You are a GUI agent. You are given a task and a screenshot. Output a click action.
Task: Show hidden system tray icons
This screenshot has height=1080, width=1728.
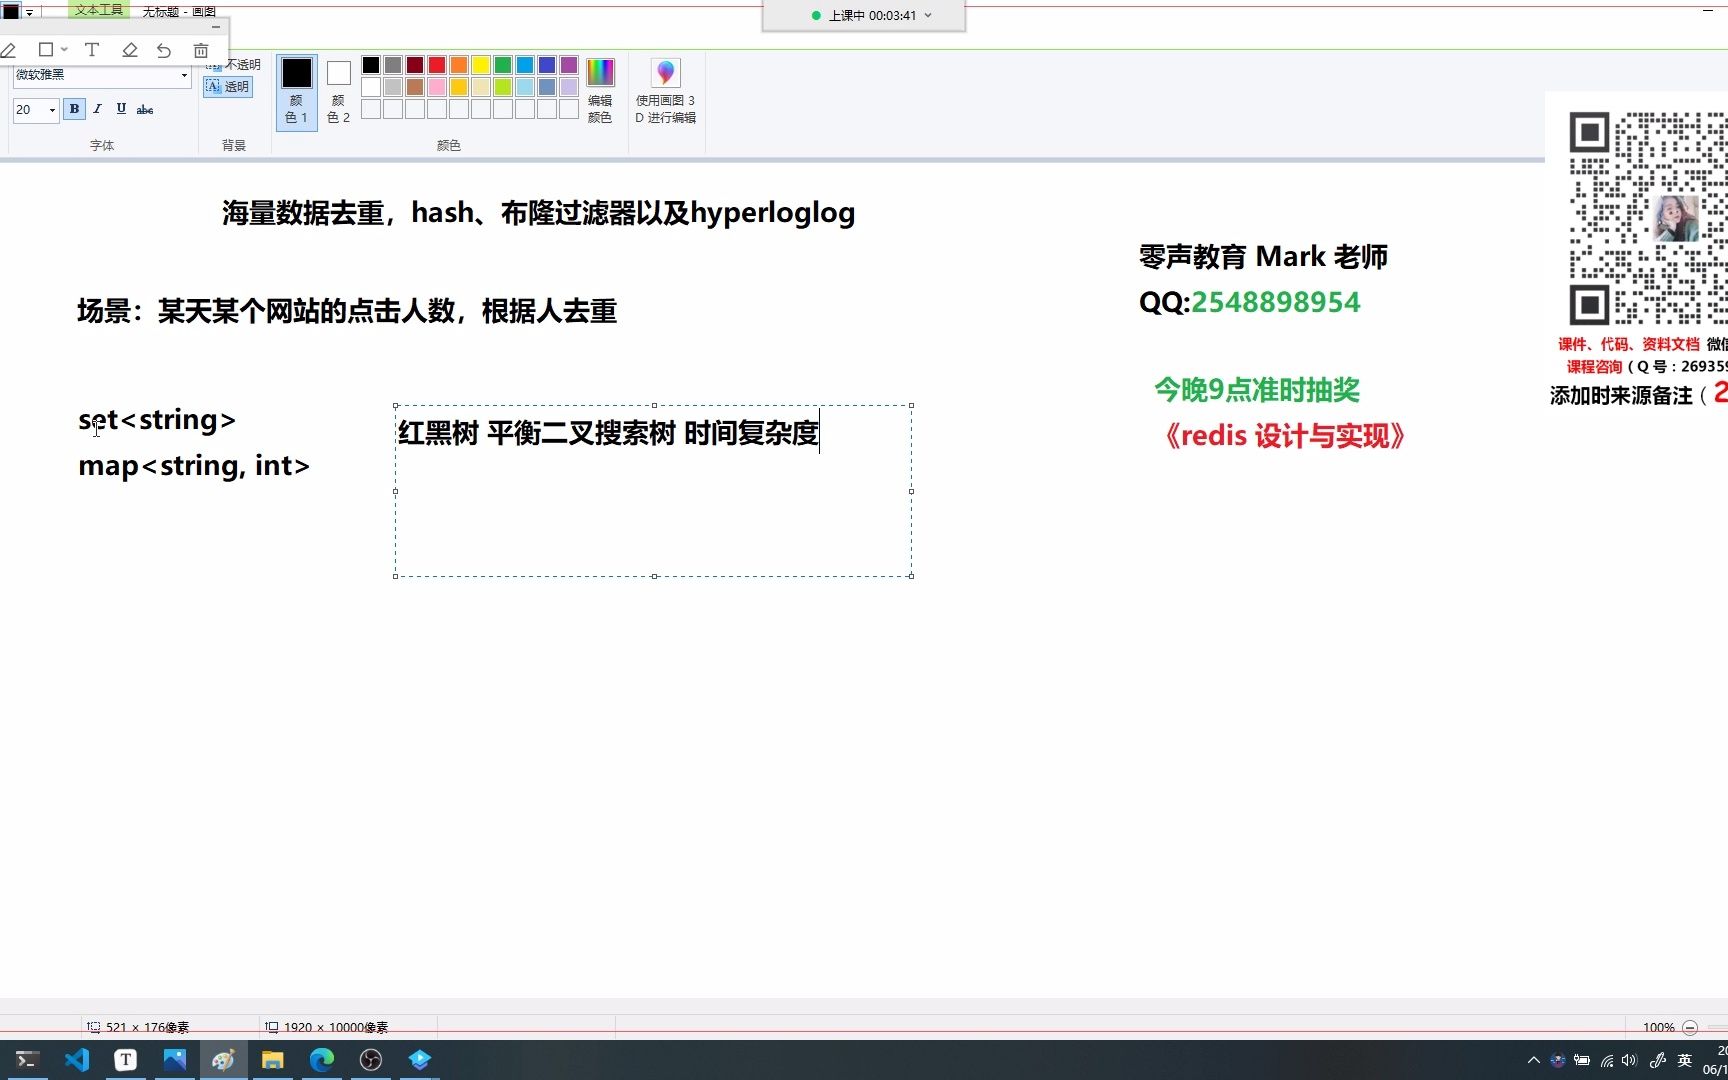click(x=1533, y=1060)
